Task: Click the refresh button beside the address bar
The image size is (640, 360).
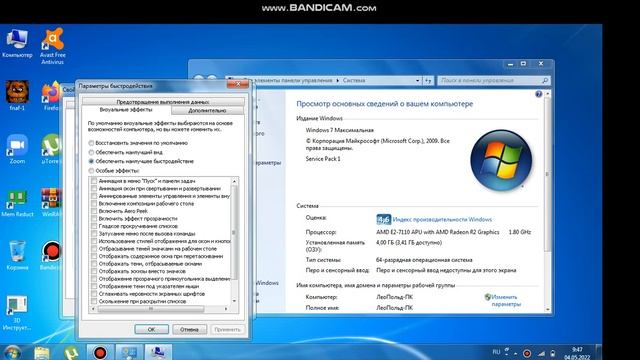Action: click(428, 80)
